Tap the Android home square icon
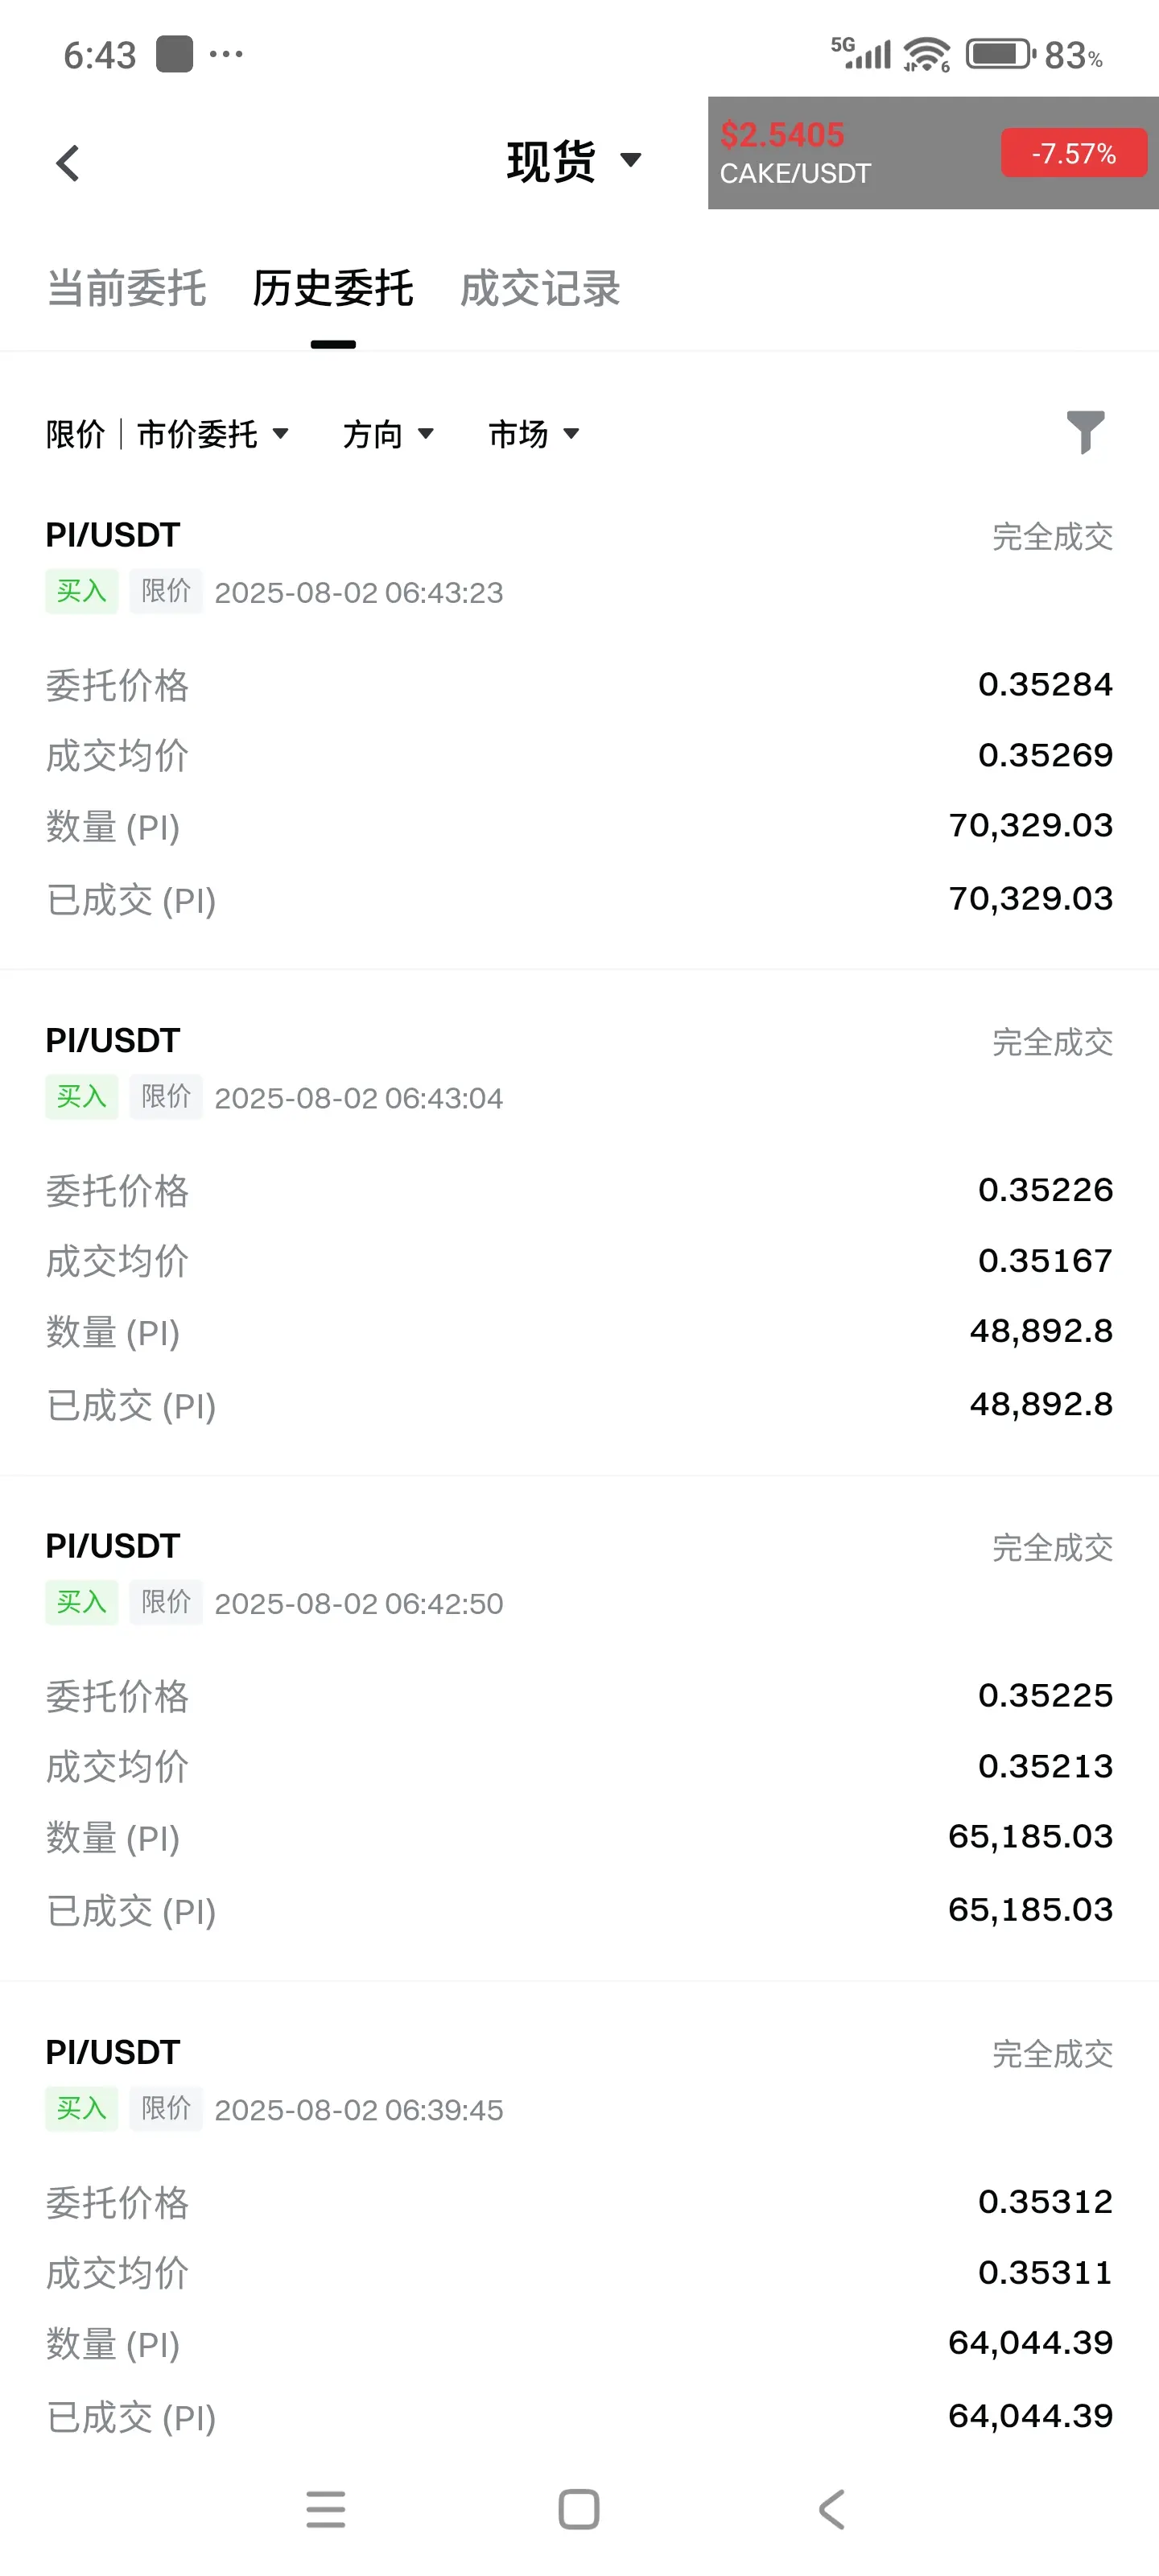 click(579, 2509)
